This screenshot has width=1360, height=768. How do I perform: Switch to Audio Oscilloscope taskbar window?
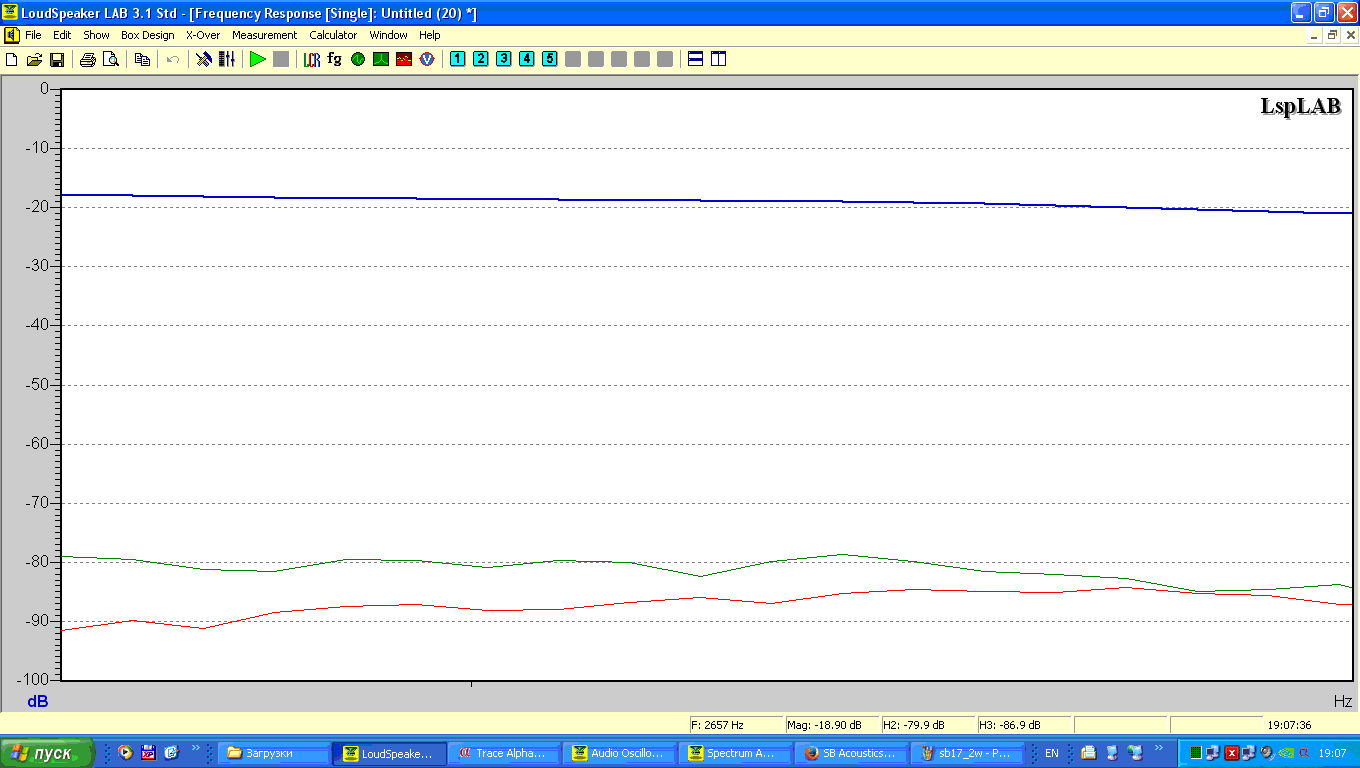tap(620, 753)
